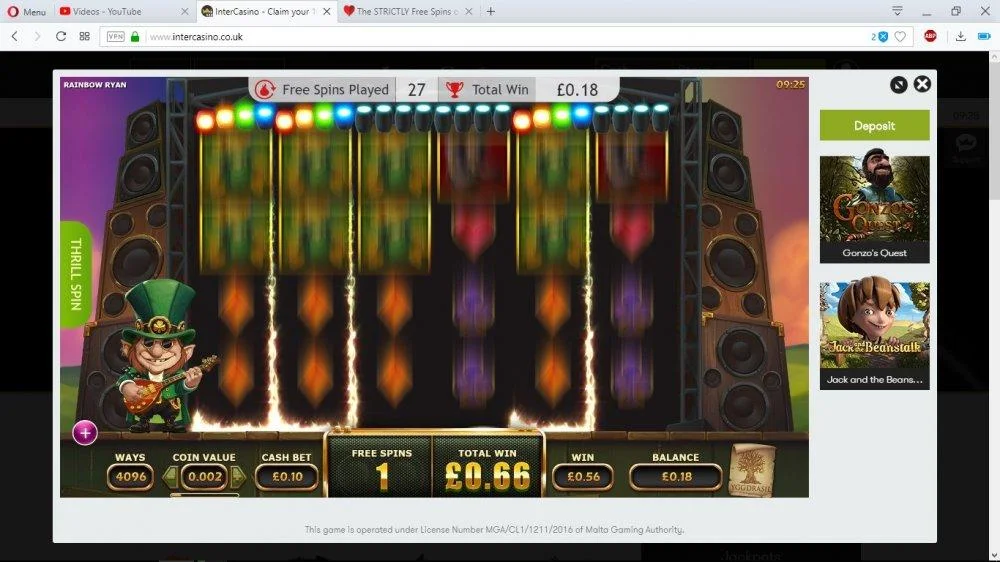Screen dimensions: 1000x562
Task: Open the downloads panel
Action: point(960,37)
